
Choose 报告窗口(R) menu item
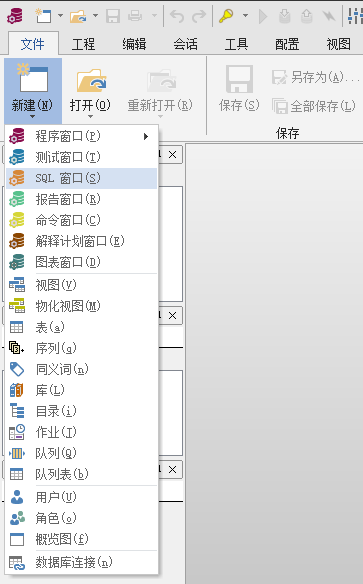81,199
